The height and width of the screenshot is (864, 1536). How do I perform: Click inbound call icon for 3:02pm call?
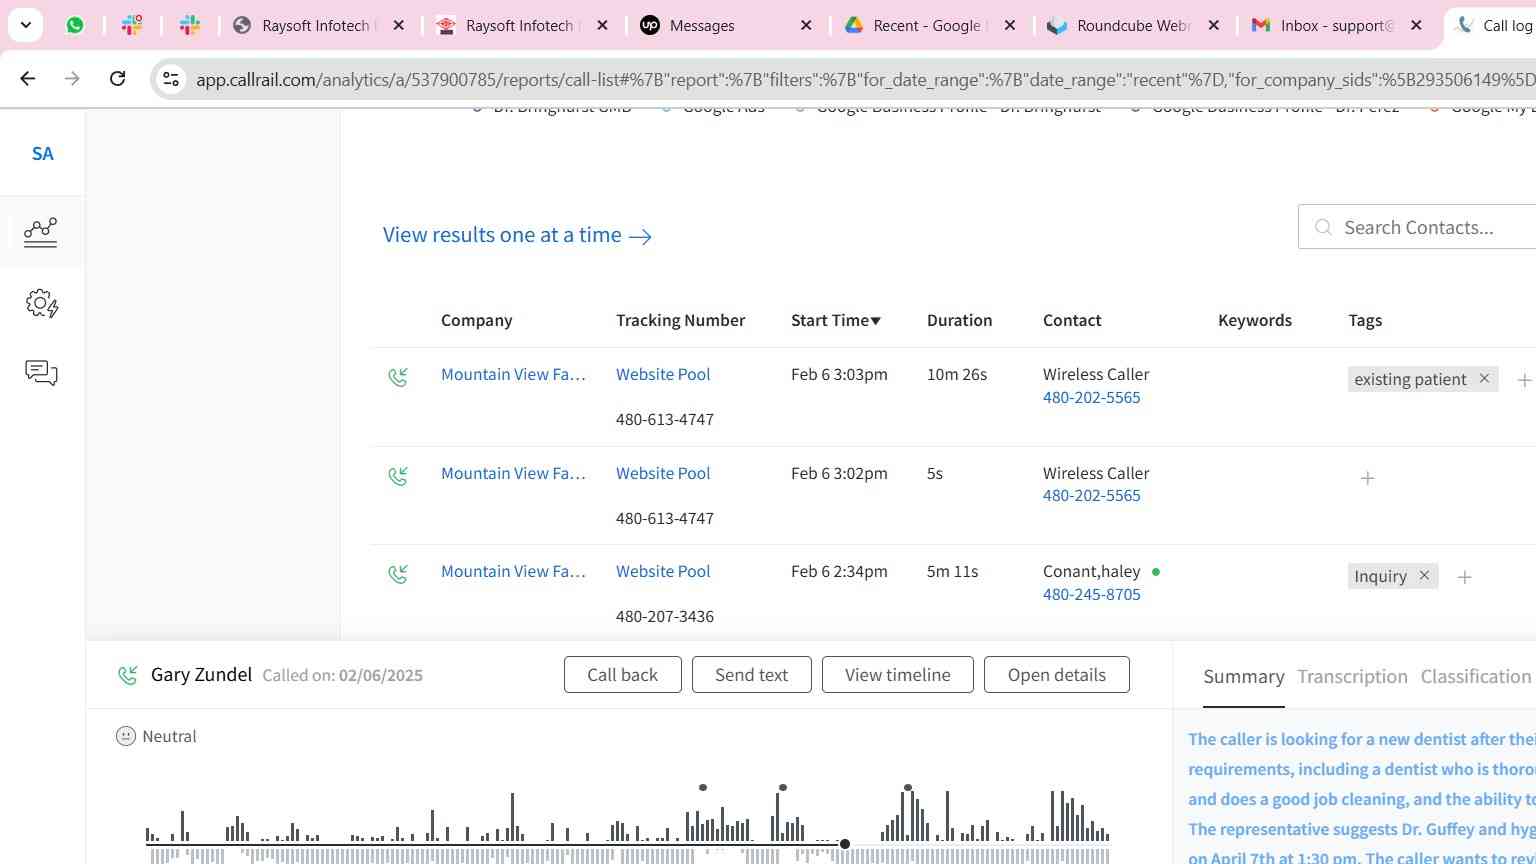coord(398,476)
